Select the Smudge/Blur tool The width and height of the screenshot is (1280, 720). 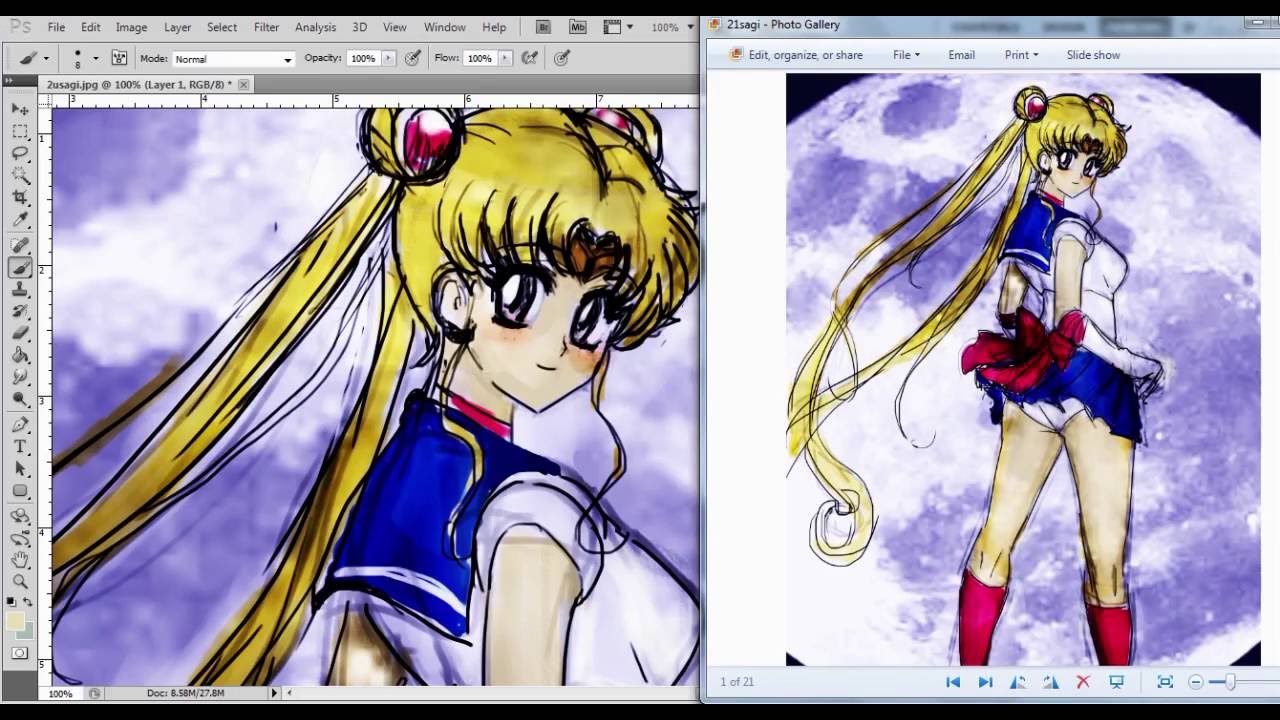pyautogui.click(x=20, y=377)
